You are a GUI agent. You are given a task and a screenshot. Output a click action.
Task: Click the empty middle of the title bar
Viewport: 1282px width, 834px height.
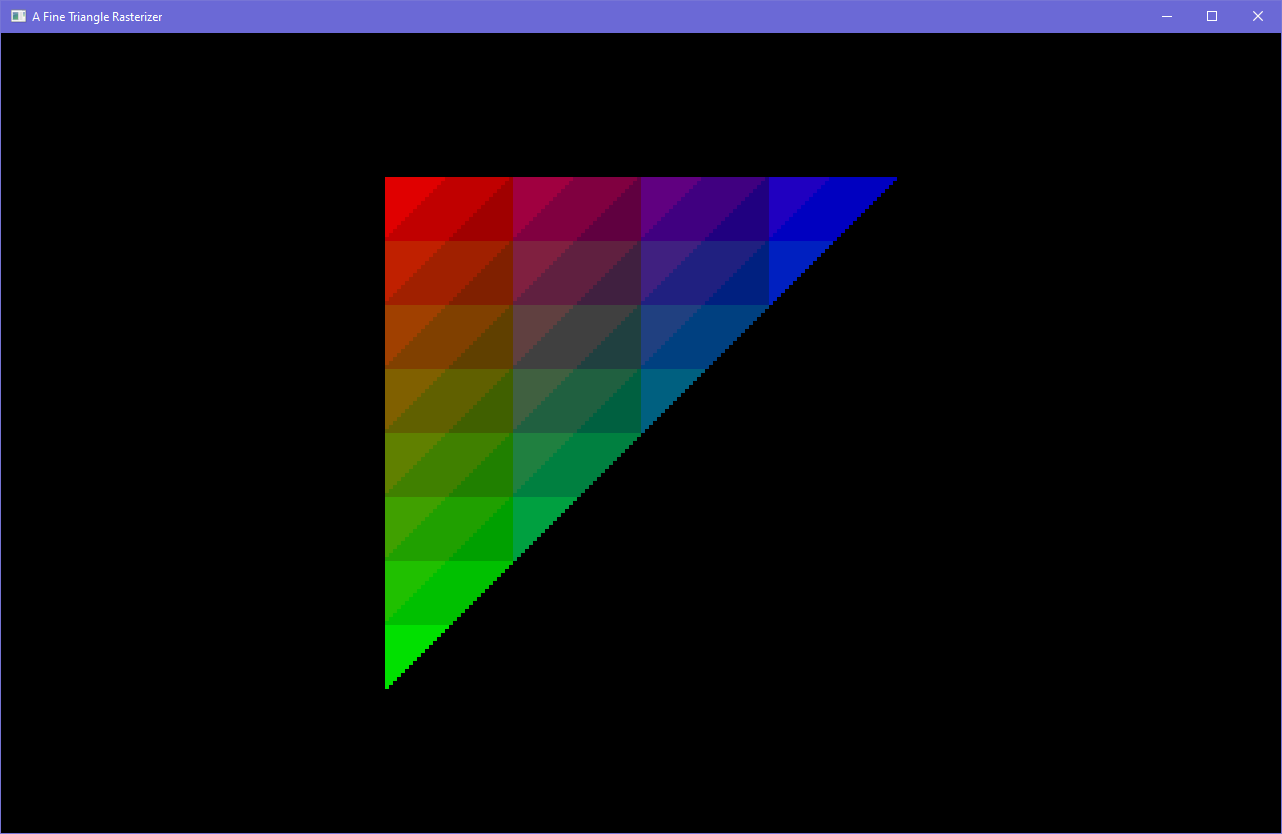tap(640, 16)
